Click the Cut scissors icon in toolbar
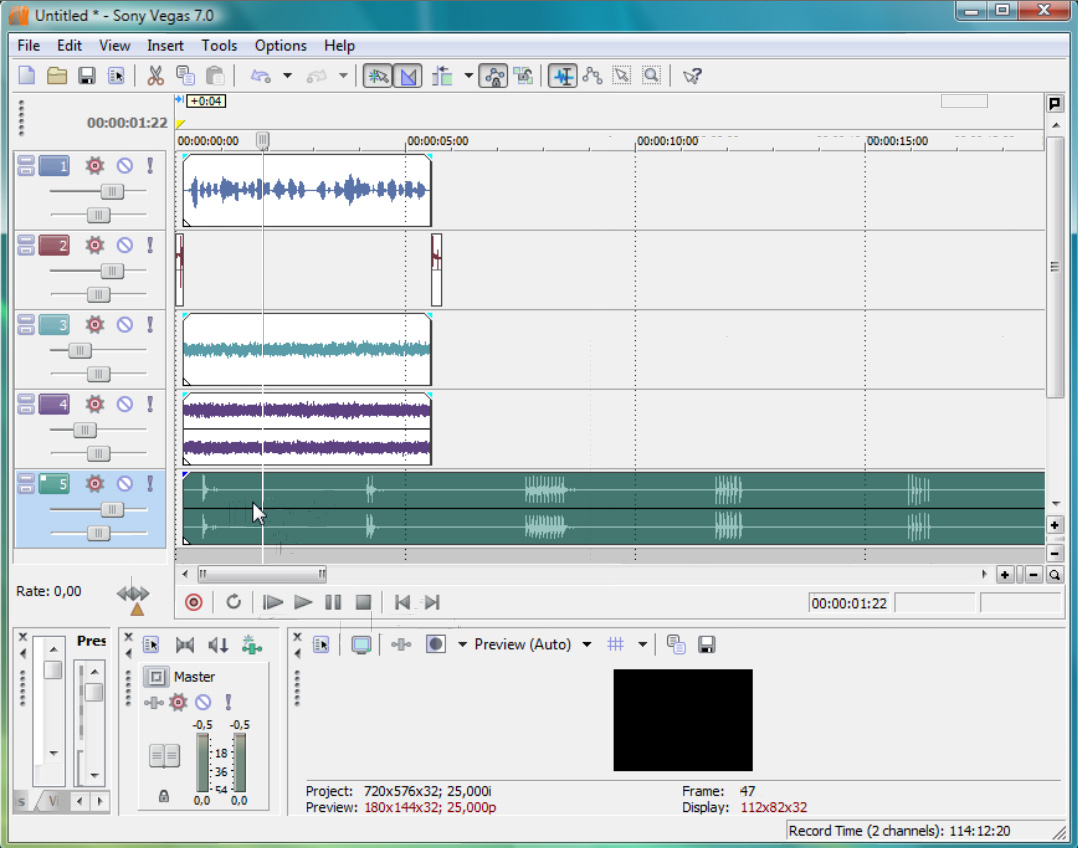 155,76
